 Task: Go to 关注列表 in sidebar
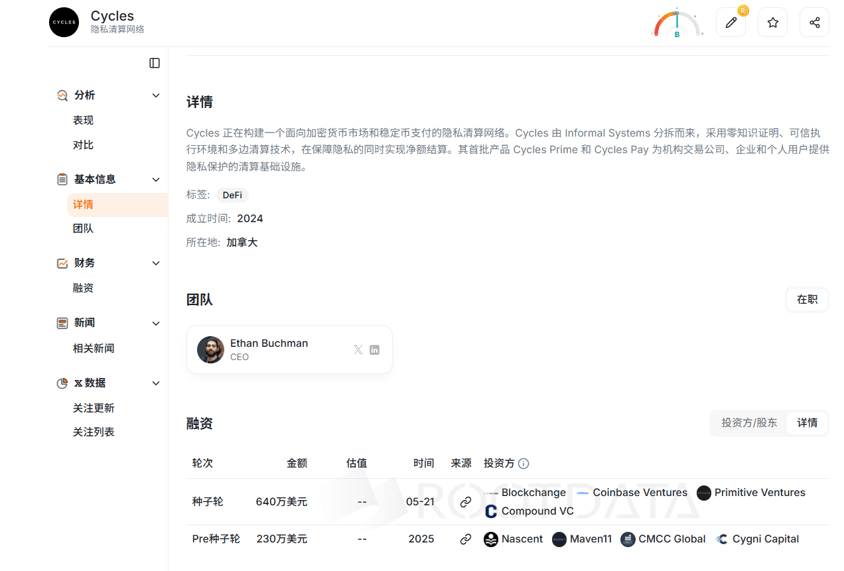pyautogui.click(x=94, y=432)
